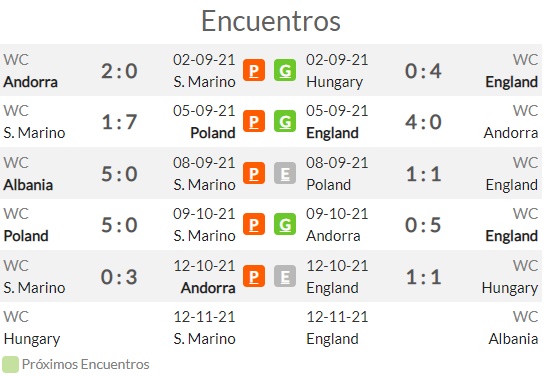Image resolution: width=545 pixels, height=376 pixels.
Task: Click green G badge for Hungary vs England
Action: click(285, 70)
